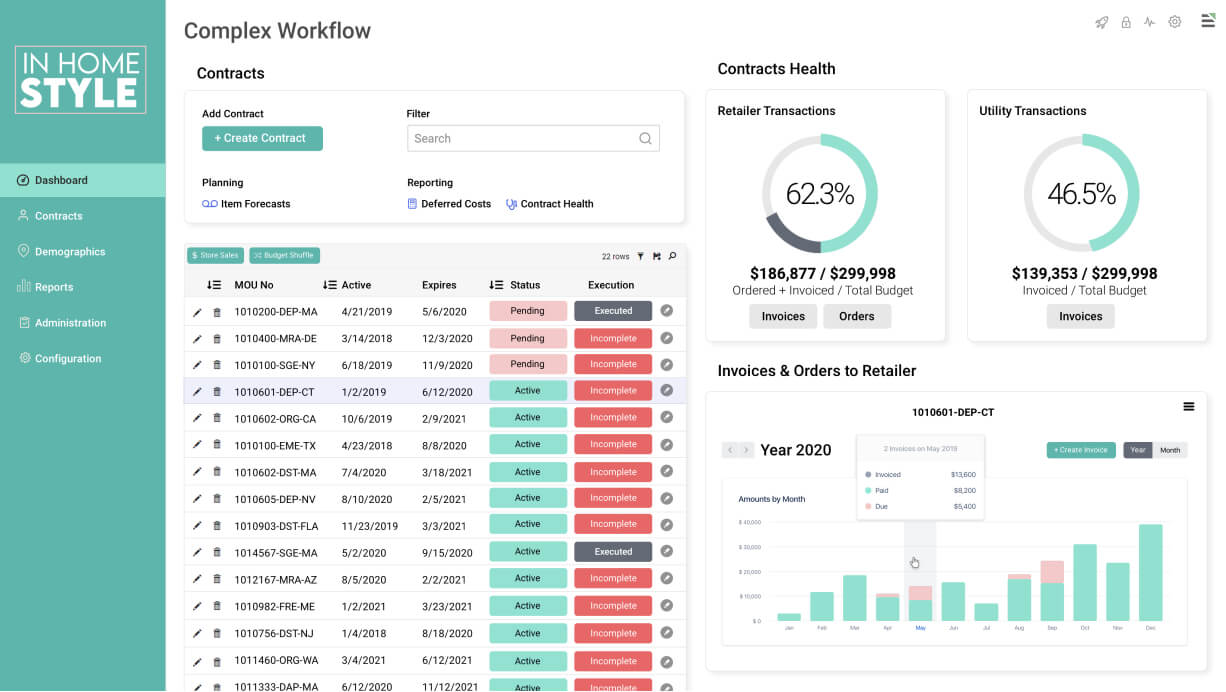Open compass icon for row 1014567-SGE-MA

click(x=667, y=552)
